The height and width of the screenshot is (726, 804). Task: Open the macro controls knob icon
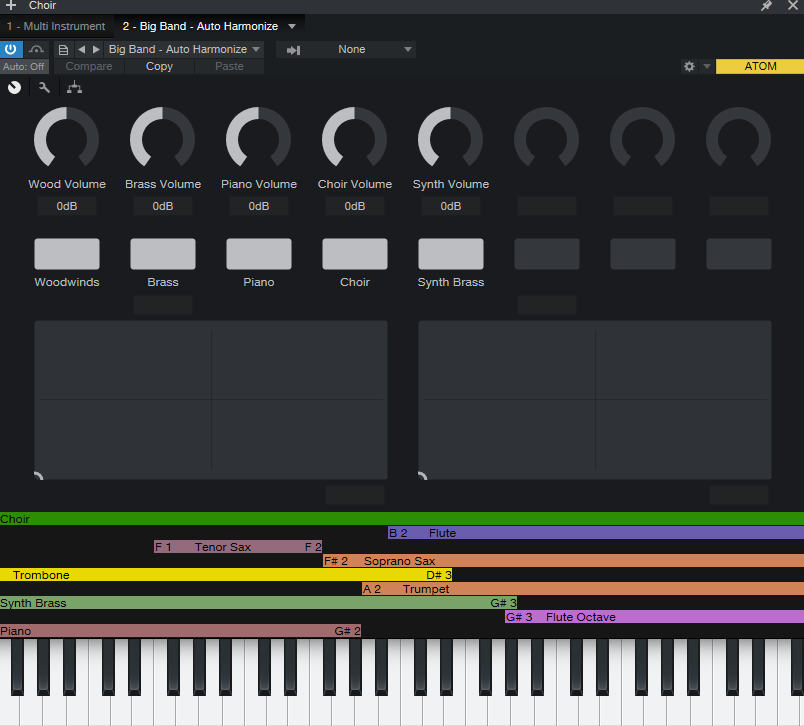click(x=14, y=88)
